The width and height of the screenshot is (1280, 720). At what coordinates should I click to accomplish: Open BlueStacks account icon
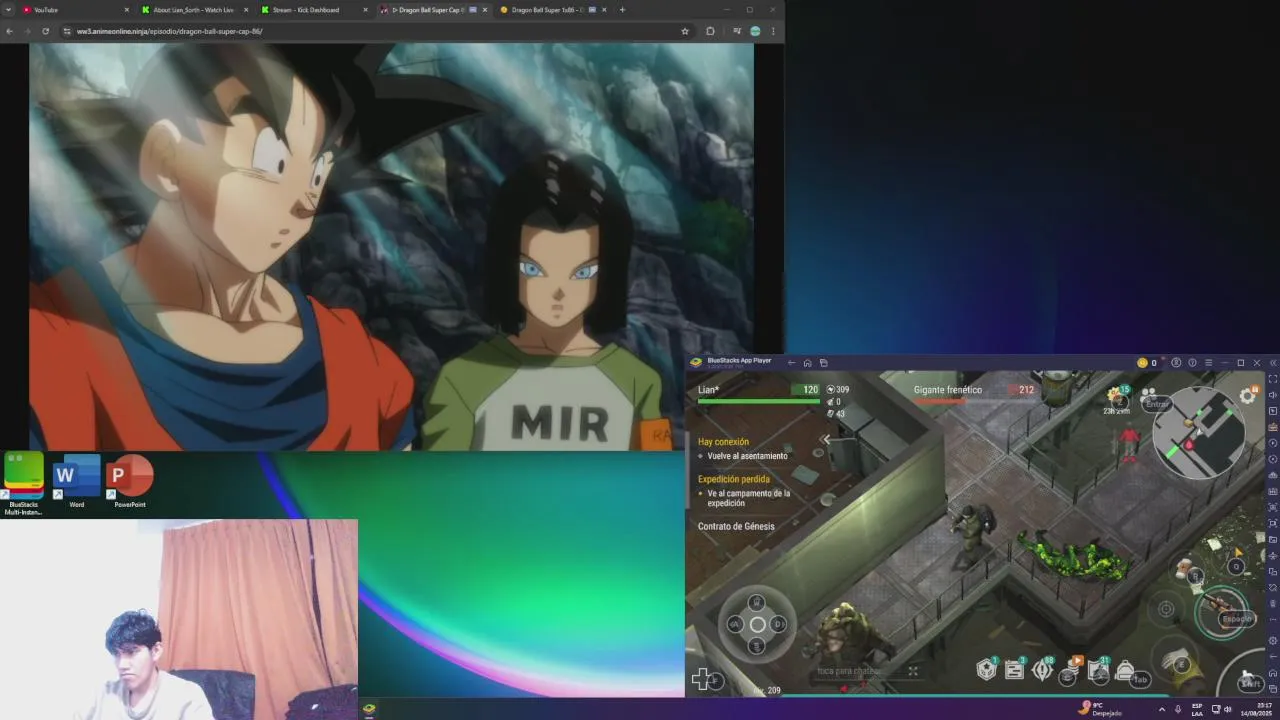click(x=1176, y=363)
